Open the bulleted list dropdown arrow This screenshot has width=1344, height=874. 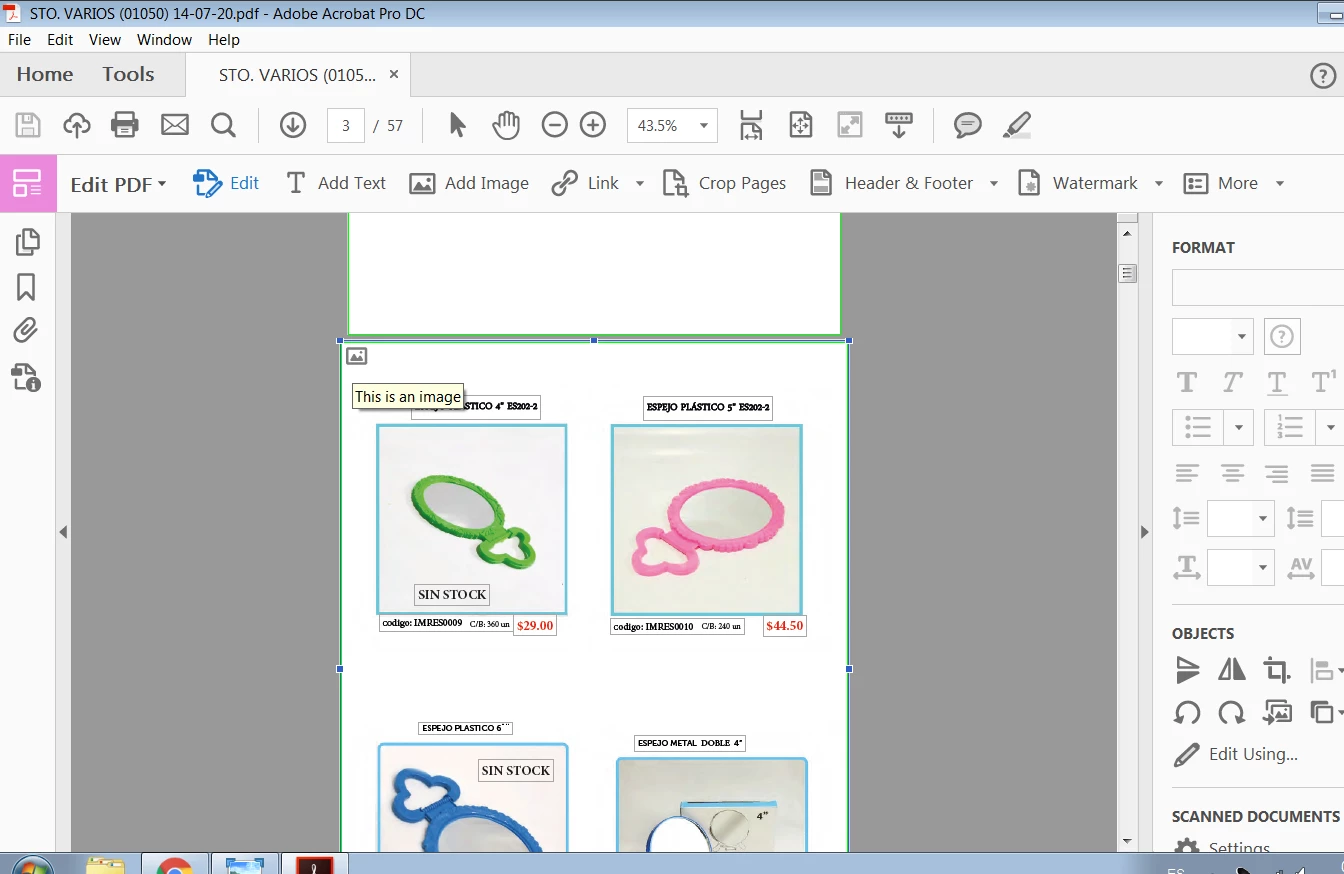tap(1238, 428)
